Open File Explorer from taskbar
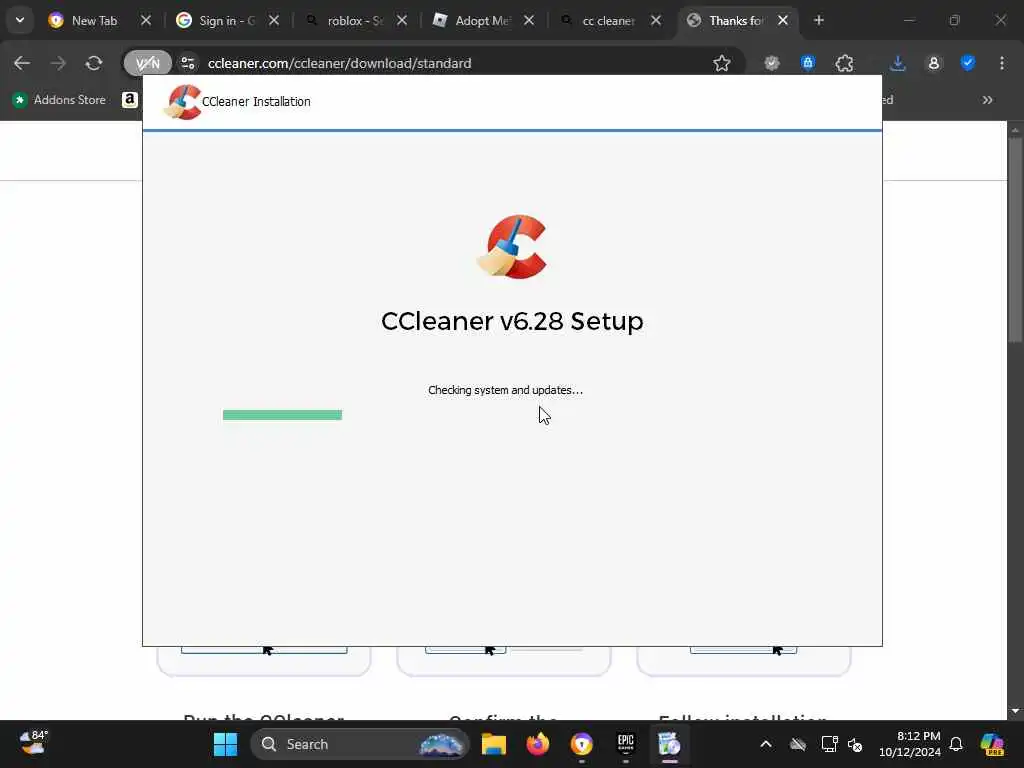This screenshot has height=768, width=1024. 494,744
